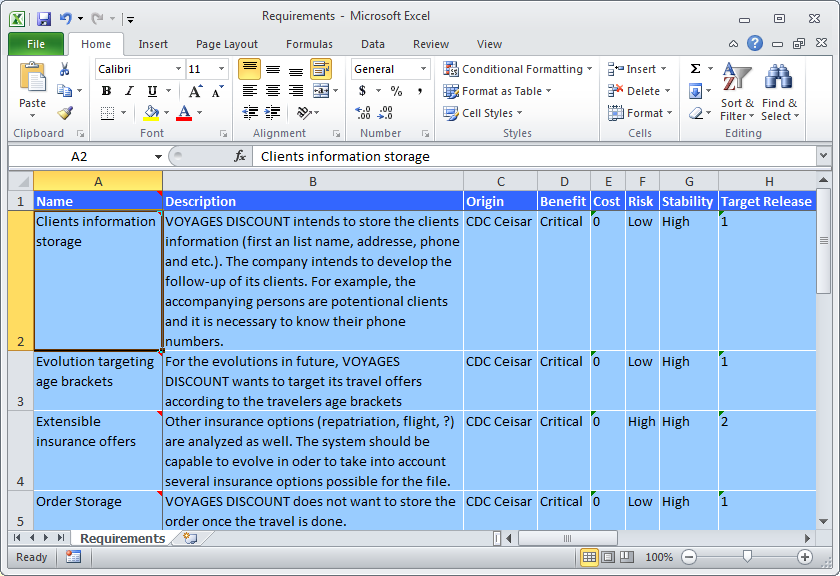Select the Requirements sheet tab

click(122, 538)
